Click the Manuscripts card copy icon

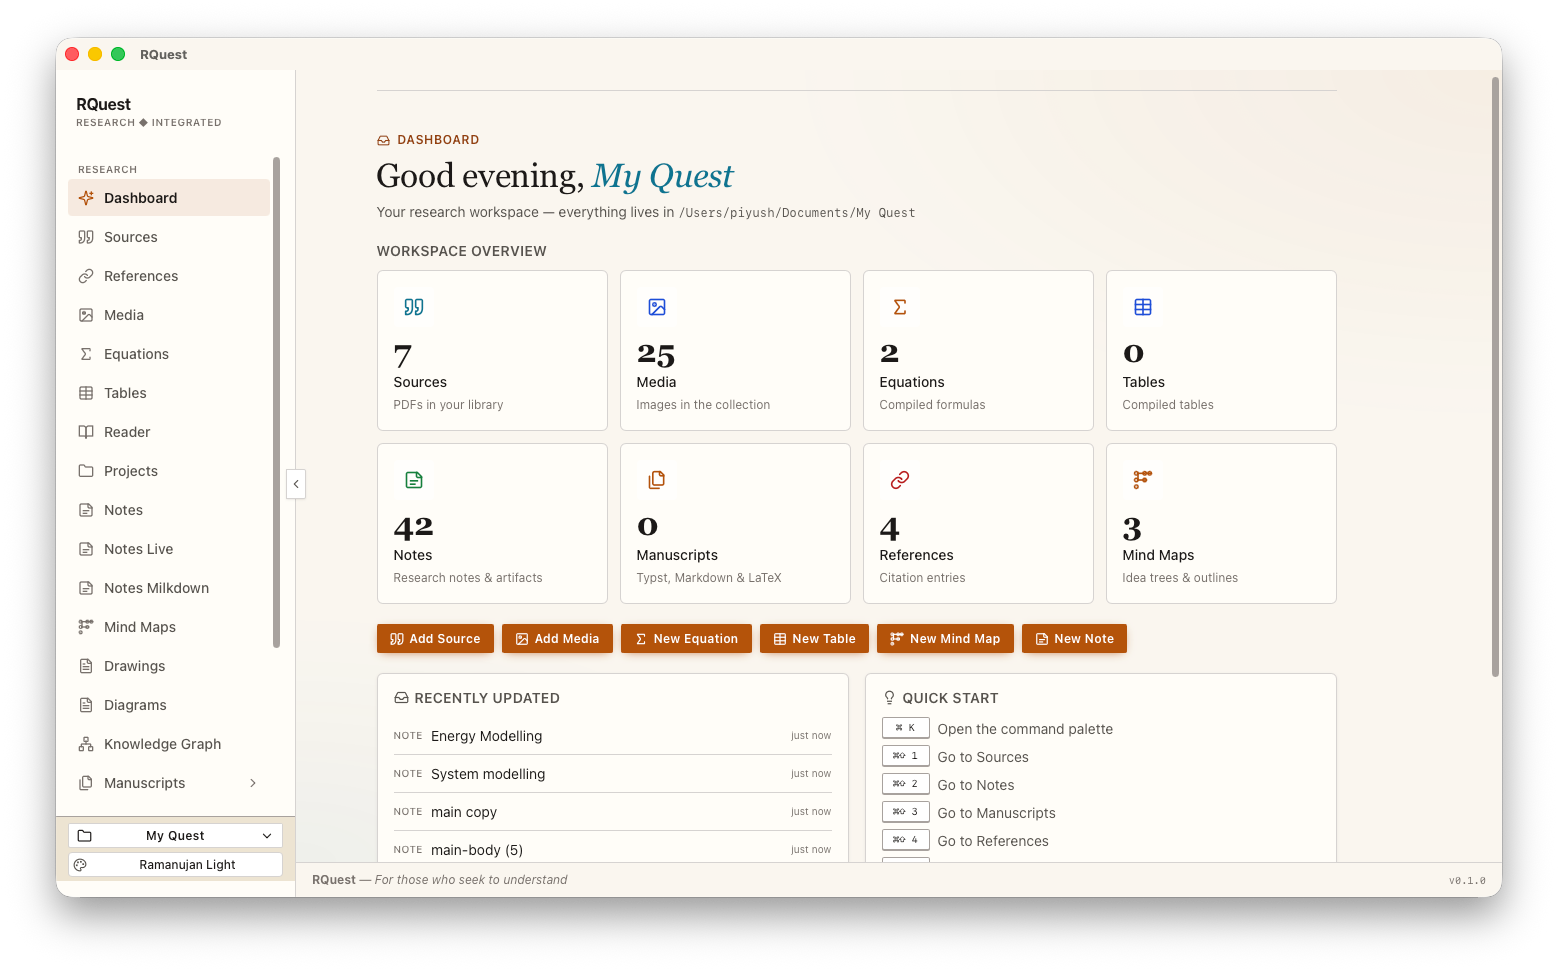[657, 480]
